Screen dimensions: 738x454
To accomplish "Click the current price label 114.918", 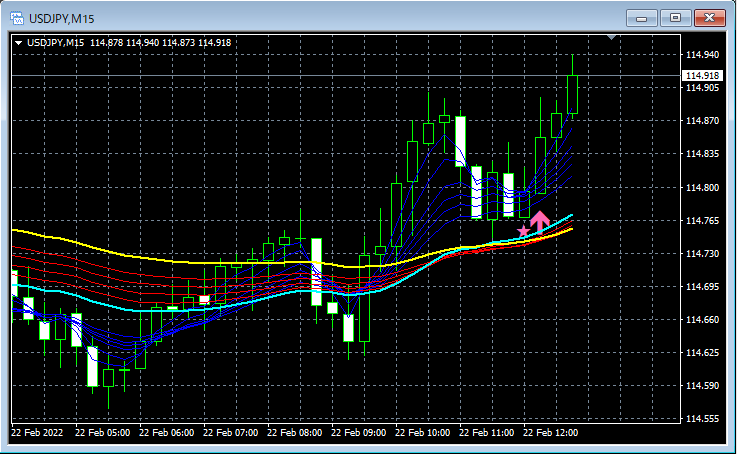I will (x=702, y=75).
